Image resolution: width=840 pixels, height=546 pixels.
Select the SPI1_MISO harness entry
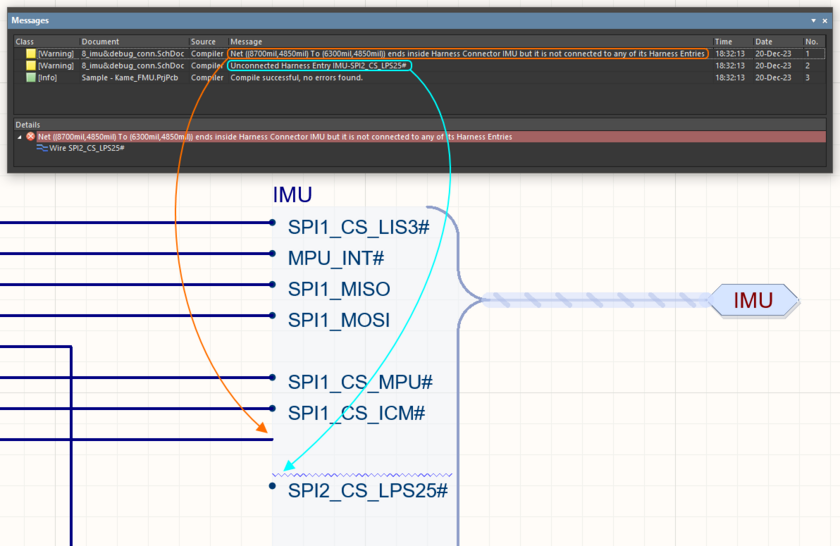(x=339, y=289)
